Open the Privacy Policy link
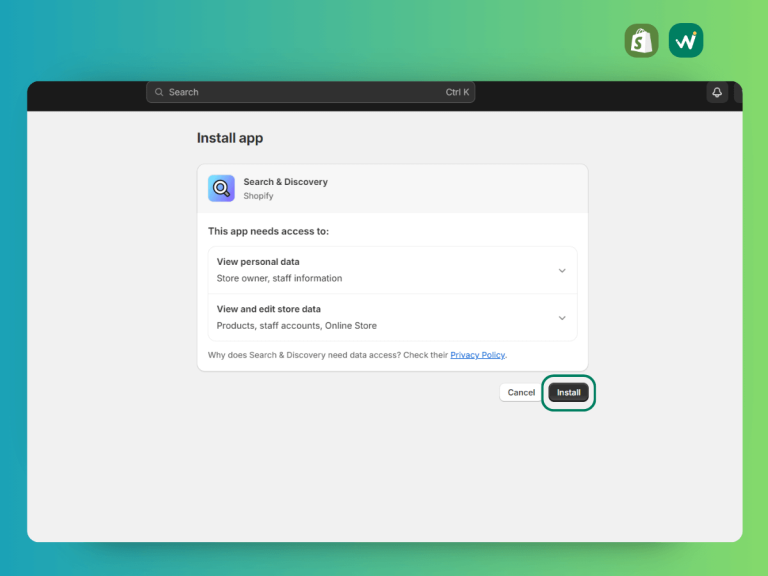The height and width of the screenshot is (576, 768). click(x=478, y=355)
